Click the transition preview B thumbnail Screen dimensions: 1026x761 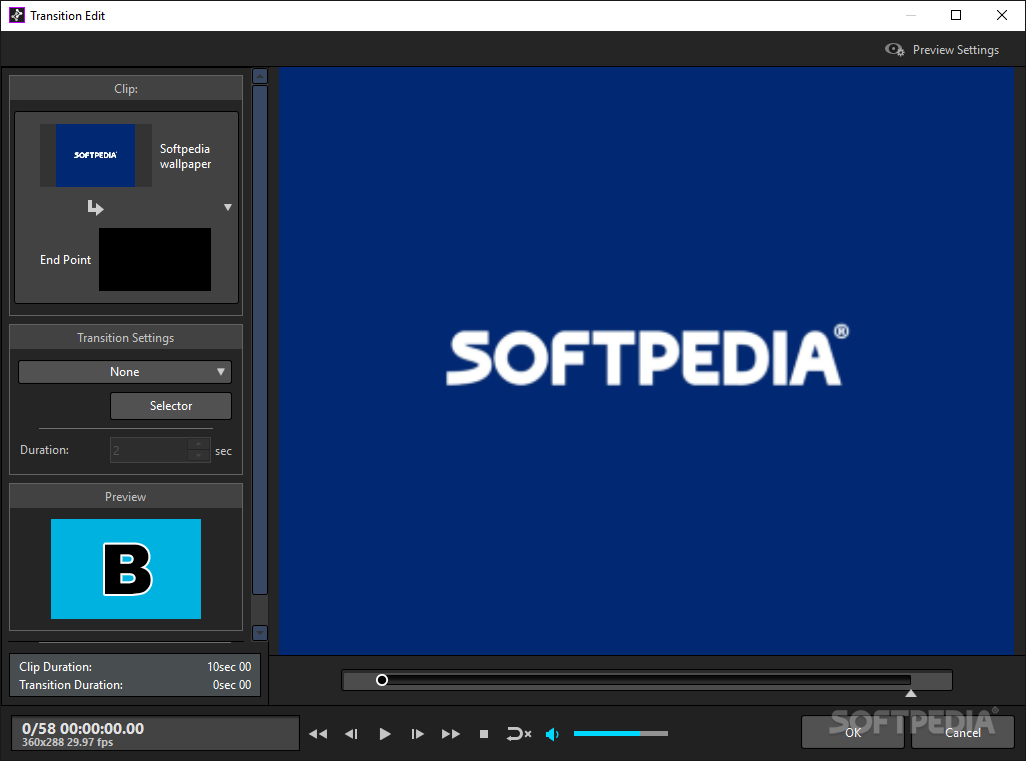click(x=126, y=569)
